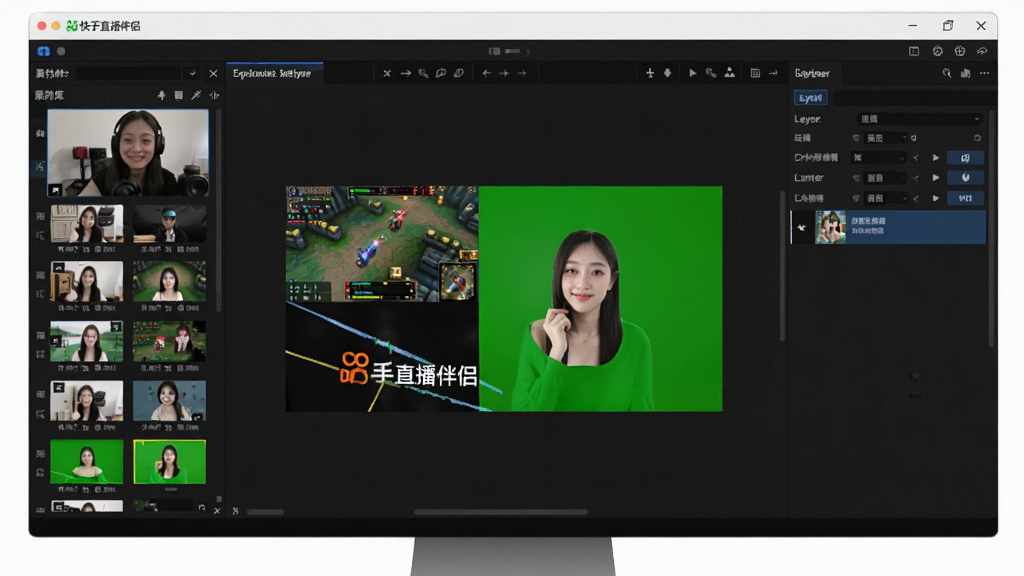Open the square list icon in the preview toolbar
The image size is (1024, 576).
click(x=755, y=73)
